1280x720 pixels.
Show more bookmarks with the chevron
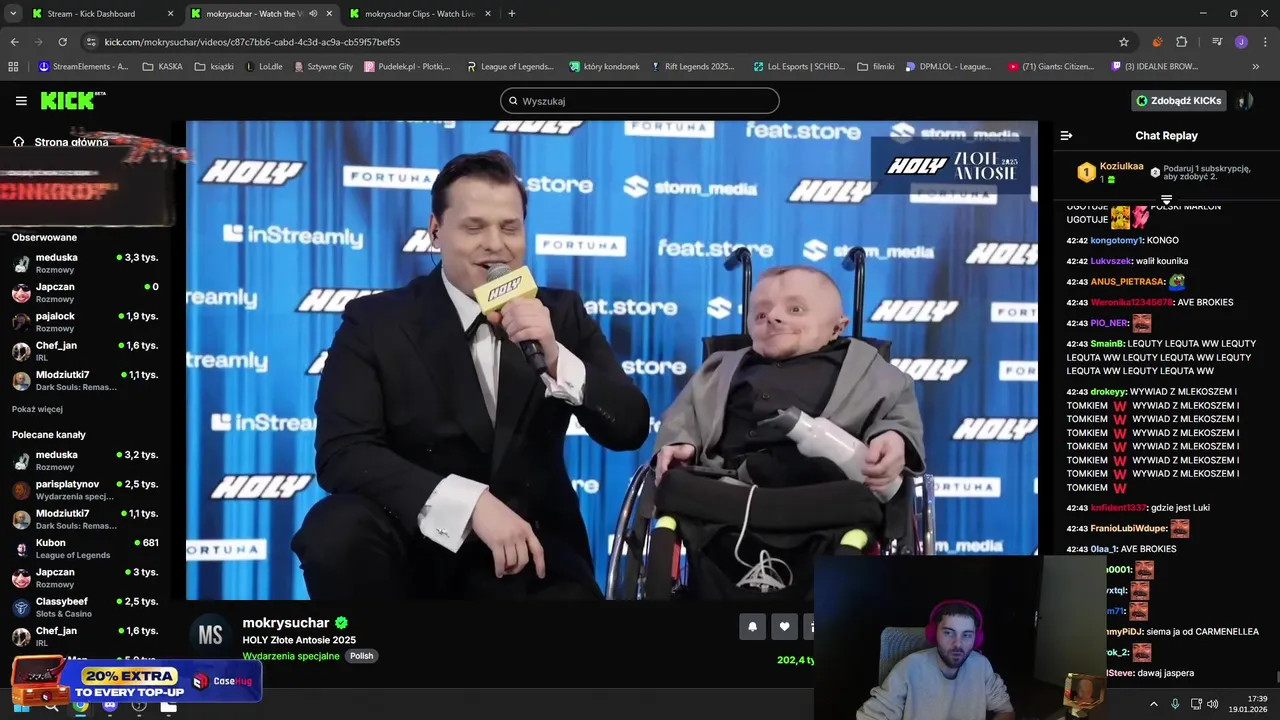coord(1256,67)
